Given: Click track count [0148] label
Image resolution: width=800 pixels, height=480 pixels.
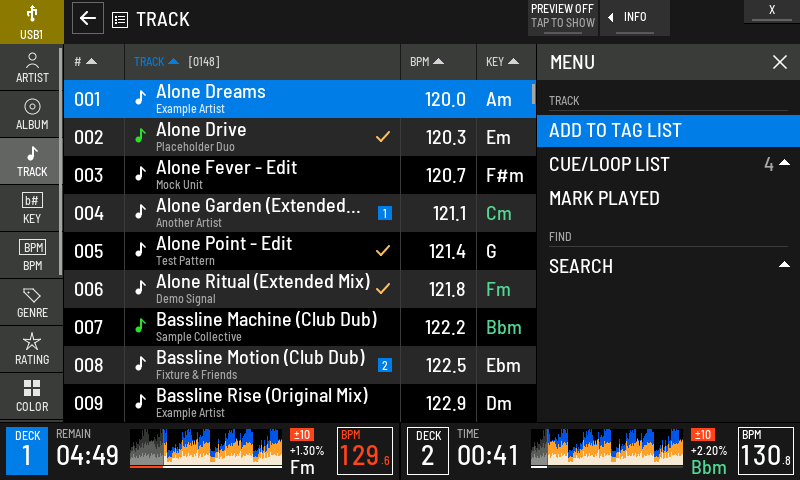Looking at the screenshot, I should (x=204, y=62).
